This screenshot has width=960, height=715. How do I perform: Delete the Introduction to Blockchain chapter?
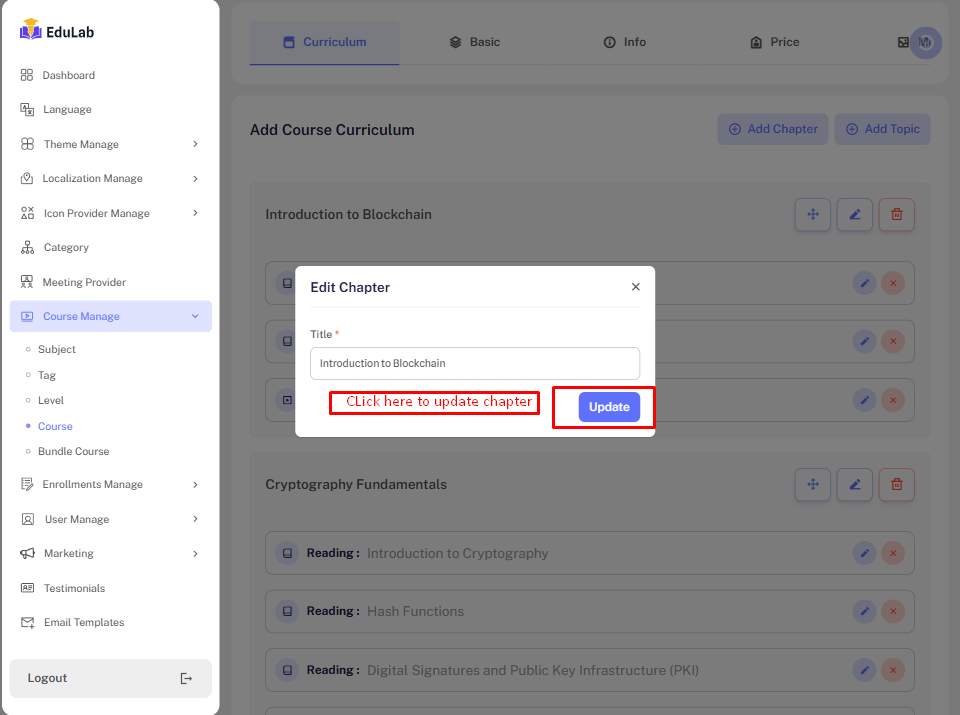click(x=896, y=214)
